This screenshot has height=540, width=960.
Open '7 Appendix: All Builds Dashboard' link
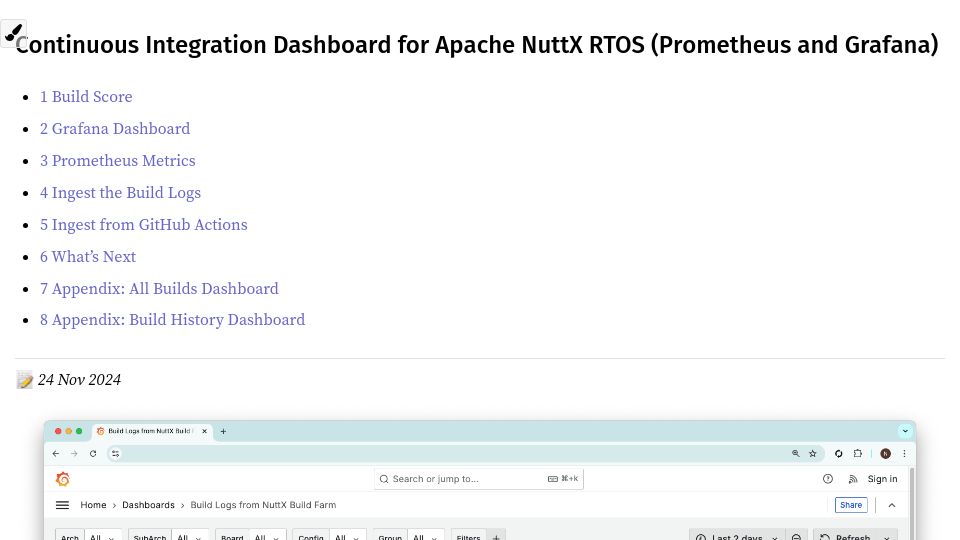point(159,288)
